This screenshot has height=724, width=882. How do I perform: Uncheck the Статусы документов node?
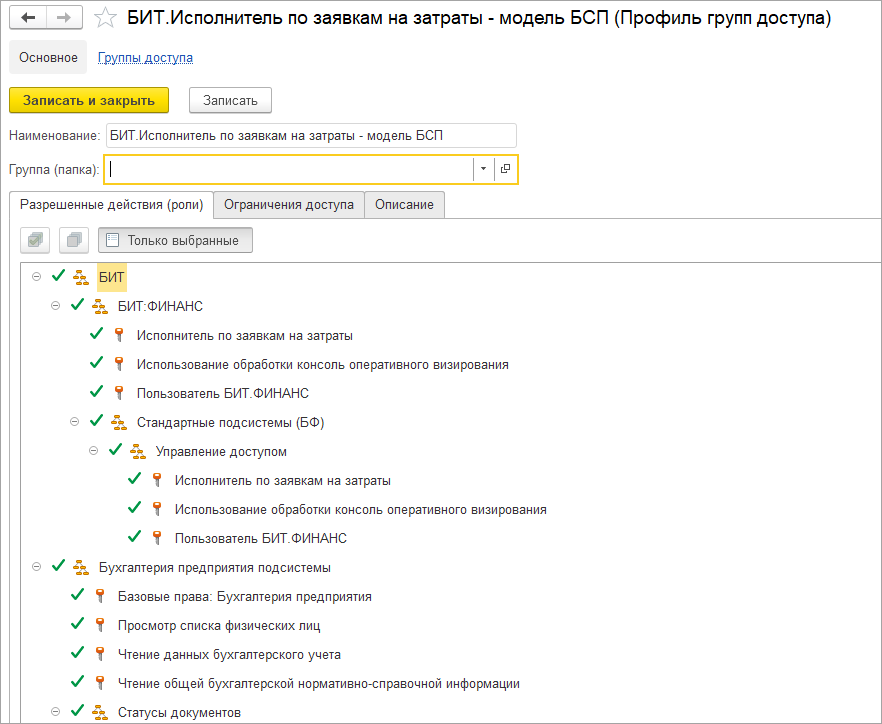click(78, 711)
